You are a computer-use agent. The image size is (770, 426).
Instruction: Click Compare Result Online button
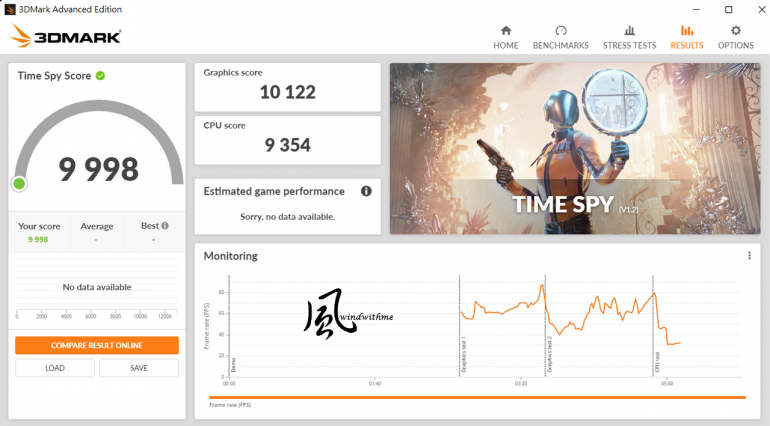[97, 345]
